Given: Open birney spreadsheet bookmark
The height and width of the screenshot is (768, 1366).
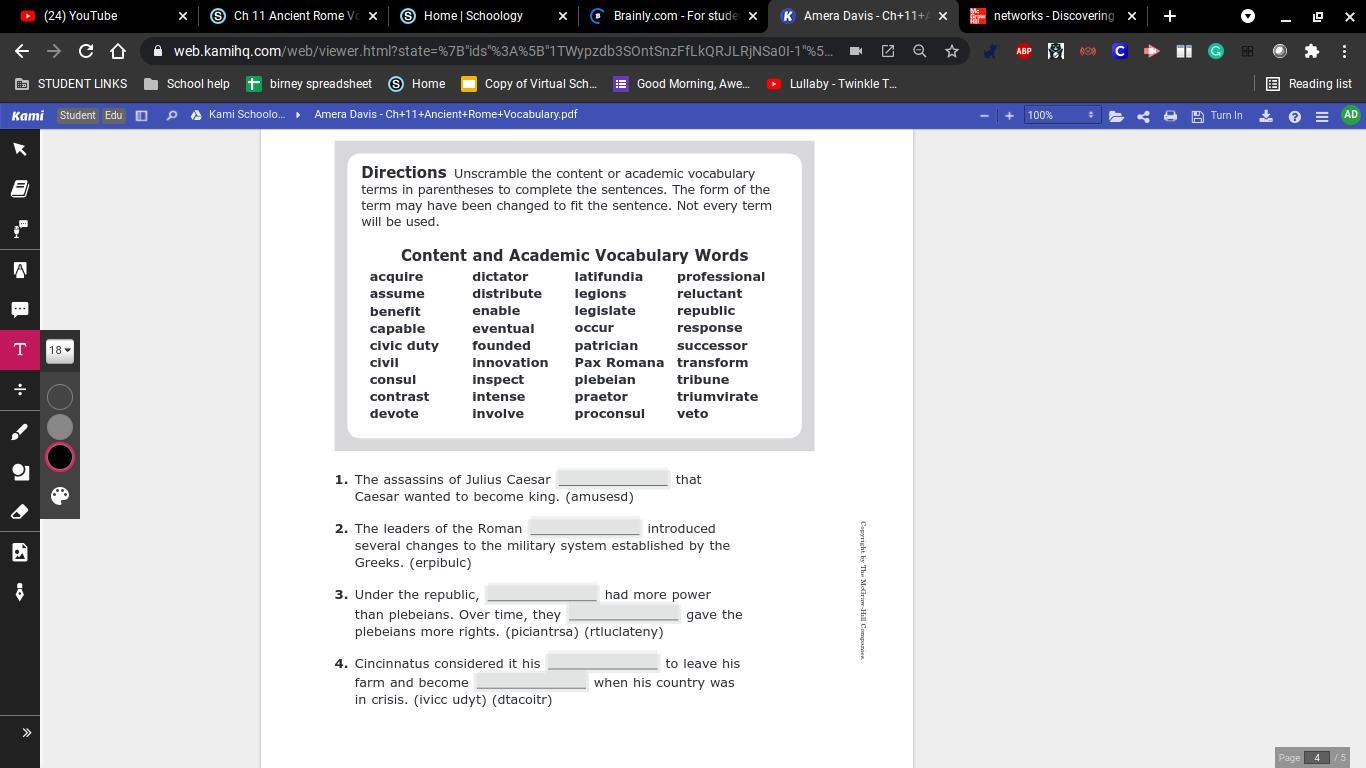Looking at the screenshot, I should point(309,84).
